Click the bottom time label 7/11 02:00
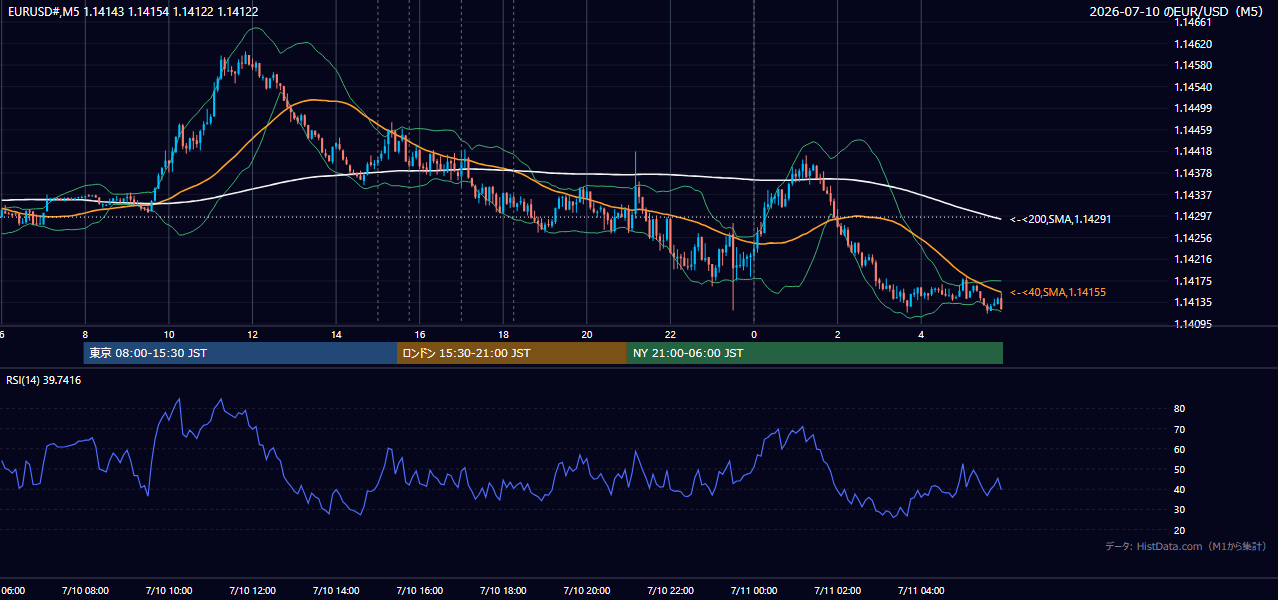 tap(837, 590)
